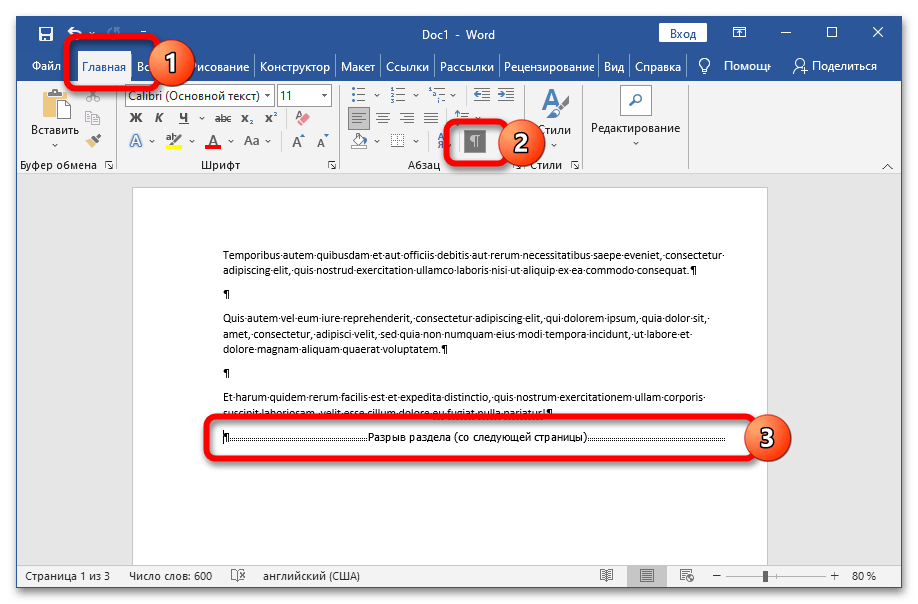Screen dimensions: 918x604
Task: Create a numbered list
Action: click(398, 94)
